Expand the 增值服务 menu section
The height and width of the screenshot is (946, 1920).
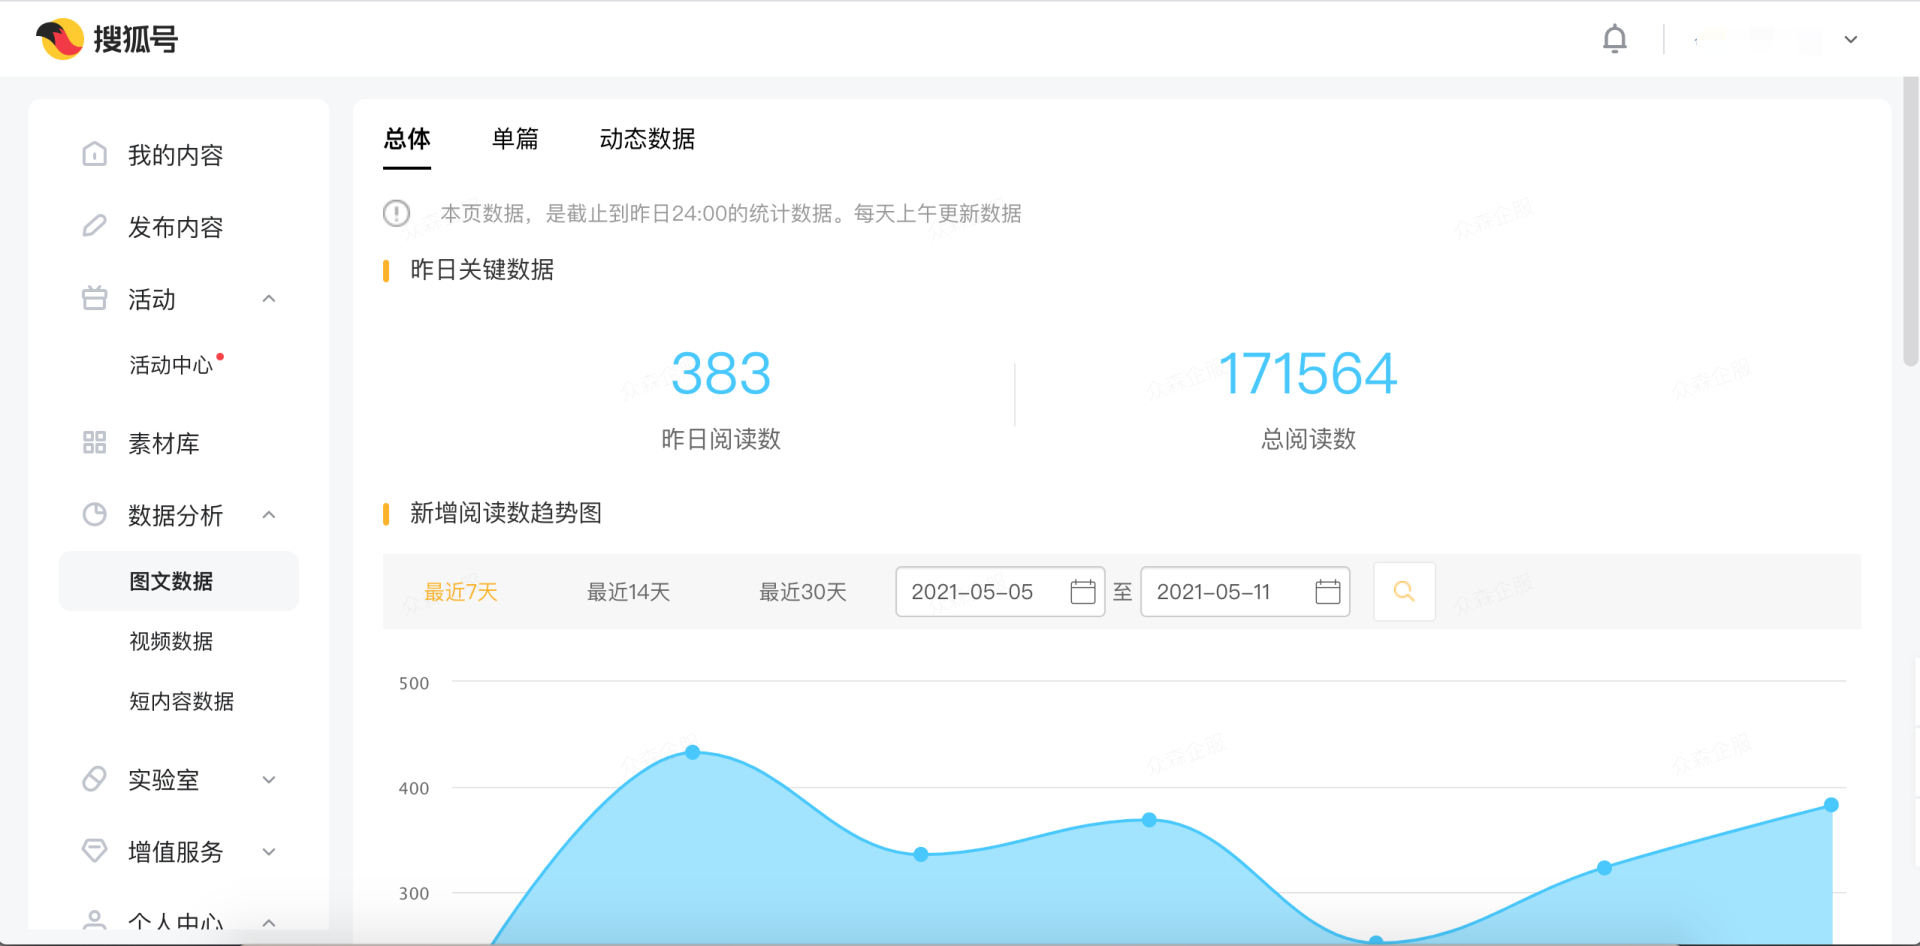point(268,851)
